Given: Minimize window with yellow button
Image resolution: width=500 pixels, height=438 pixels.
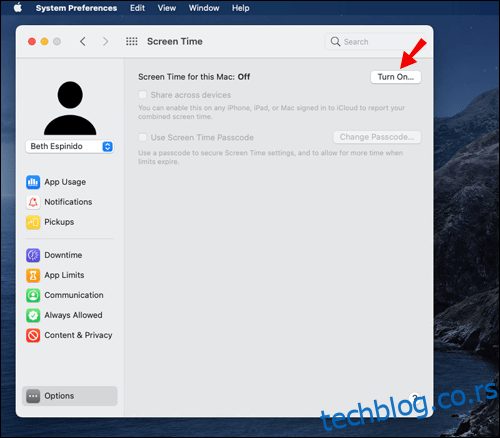Looking at the screenshot, I should point(44,41).
